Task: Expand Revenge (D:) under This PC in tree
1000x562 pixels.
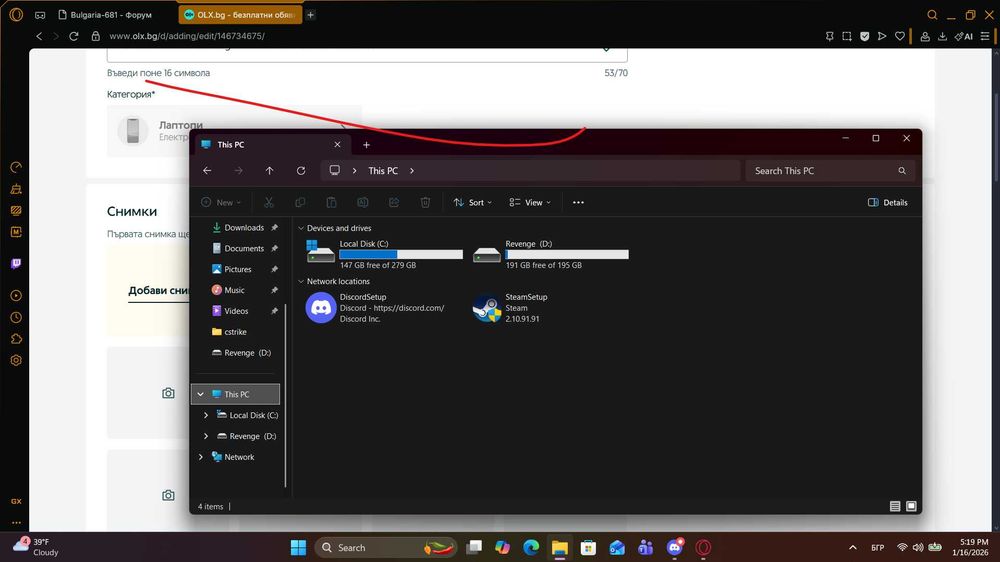Action: pyautogui.click(x=205, y=436)
